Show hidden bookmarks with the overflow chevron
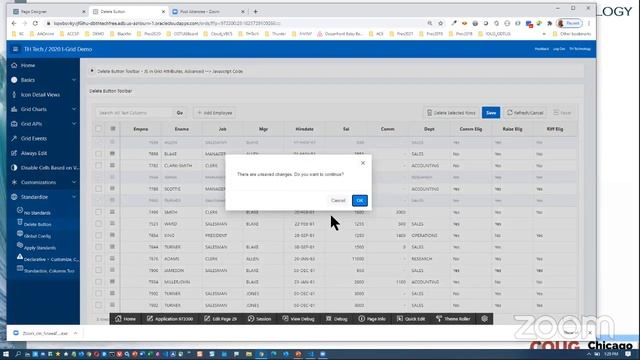Screen dimensions: 640x360 [544, 34]
